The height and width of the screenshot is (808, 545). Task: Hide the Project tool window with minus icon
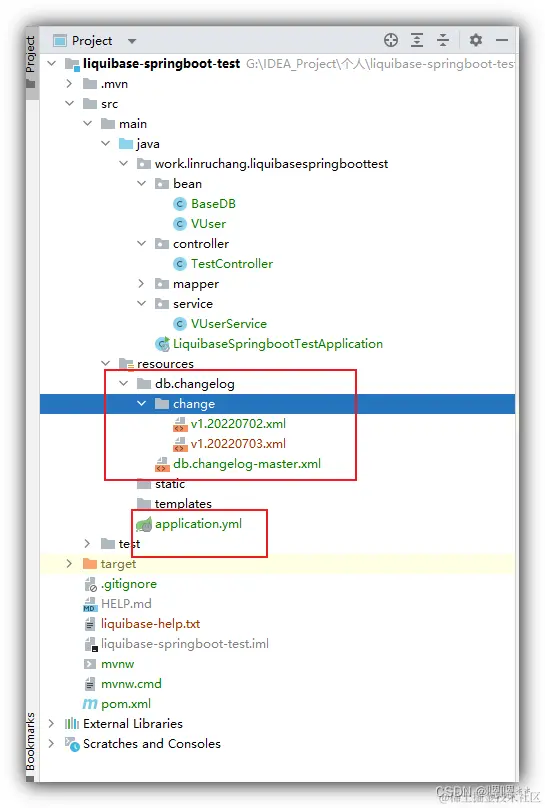tap(502, 40)
